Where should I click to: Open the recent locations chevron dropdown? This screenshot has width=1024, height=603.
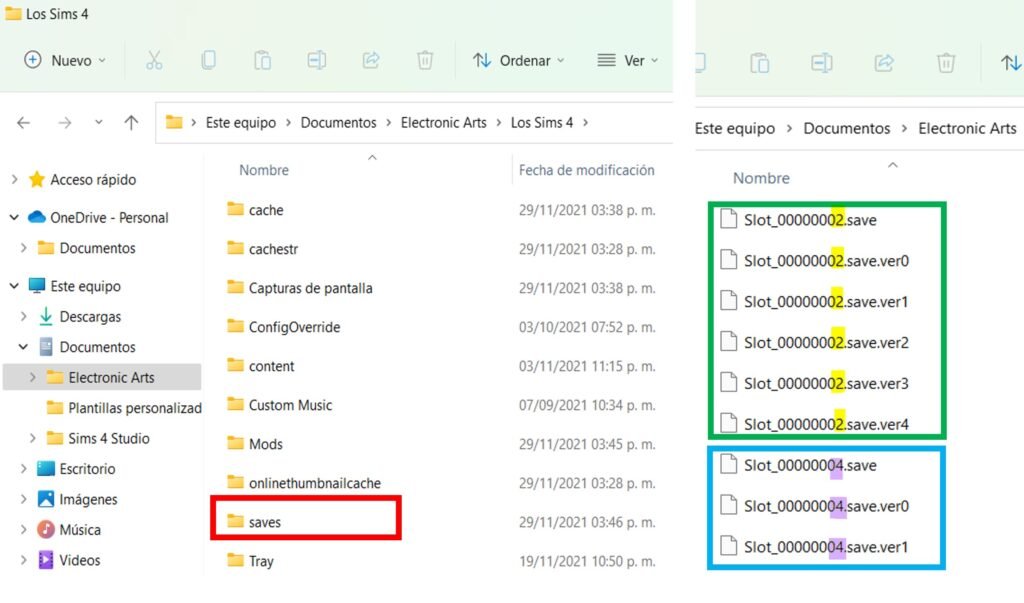(98, 123)
